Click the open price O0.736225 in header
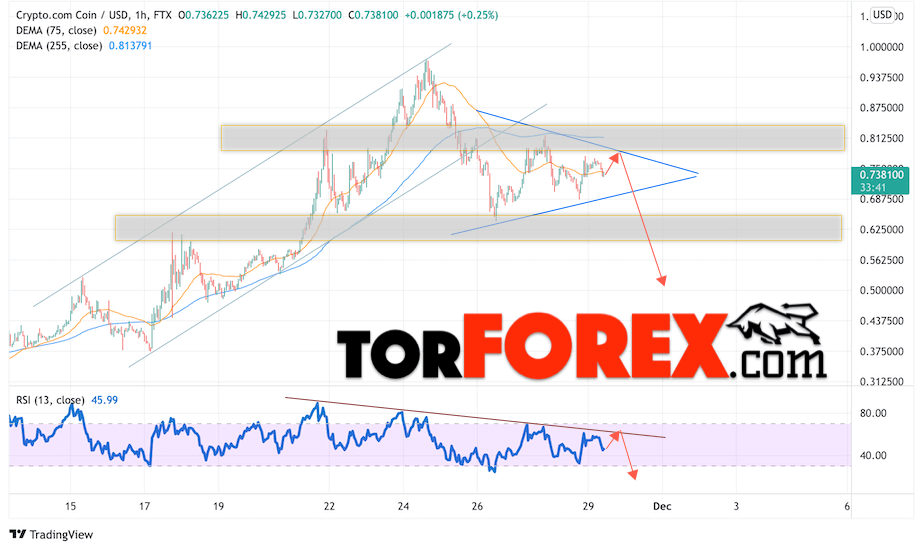Image resolution: width=923 pixels, height=550 pixels. [203, 15]
